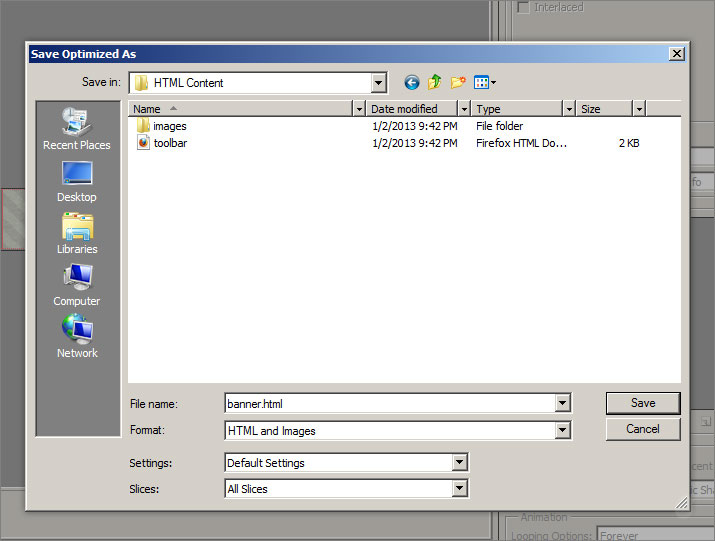Click the Save button
Image resolution: width=715 pixels, height=541 pixels.
coord(643,403)
